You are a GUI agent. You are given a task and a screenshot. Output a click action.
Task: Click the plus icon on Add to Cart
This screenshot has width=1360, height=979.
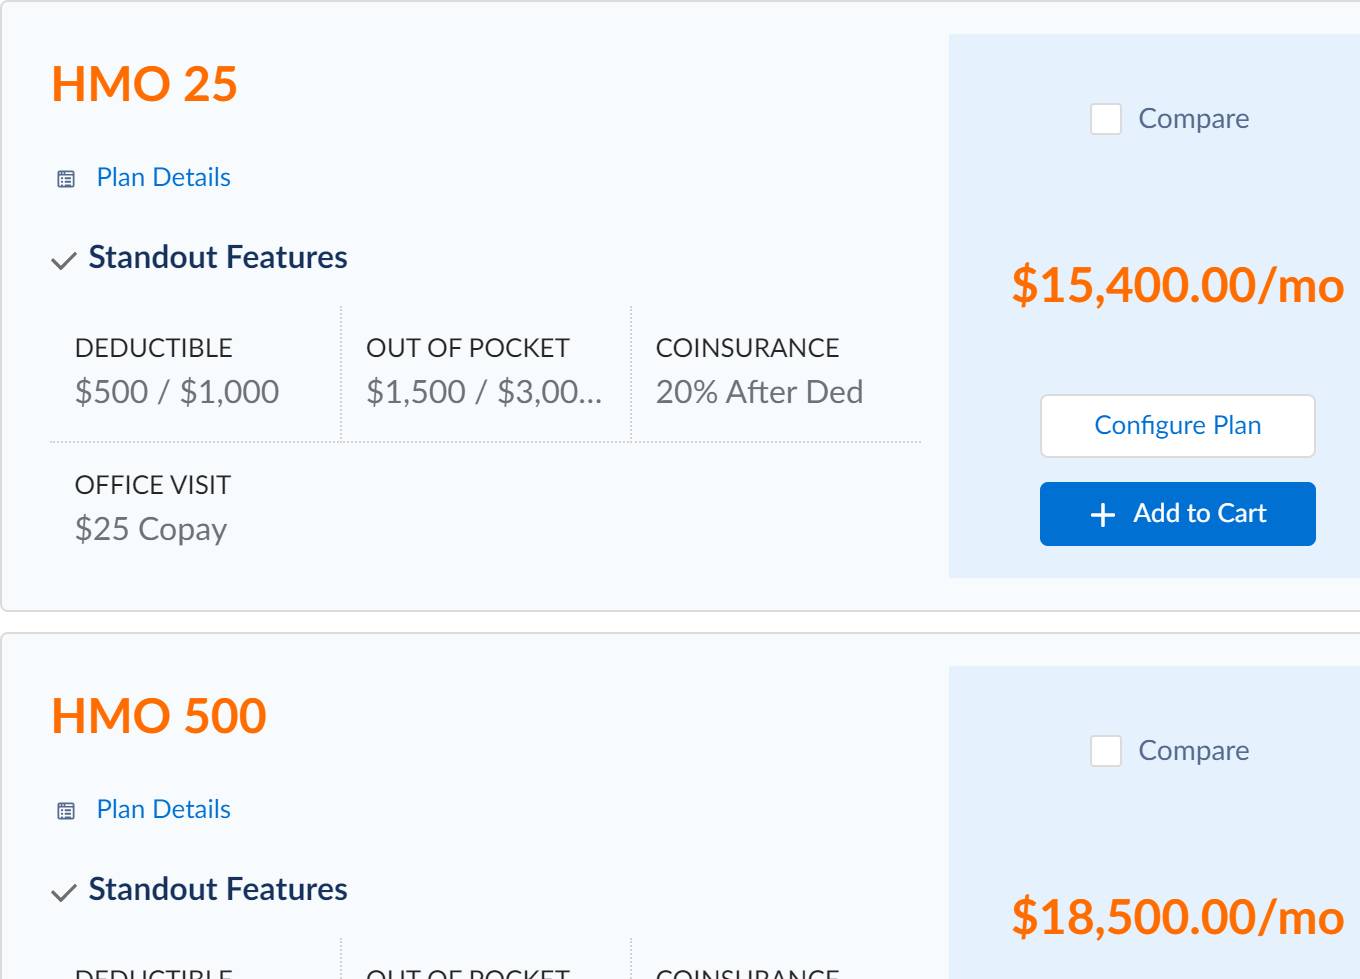coord(1101,514)
